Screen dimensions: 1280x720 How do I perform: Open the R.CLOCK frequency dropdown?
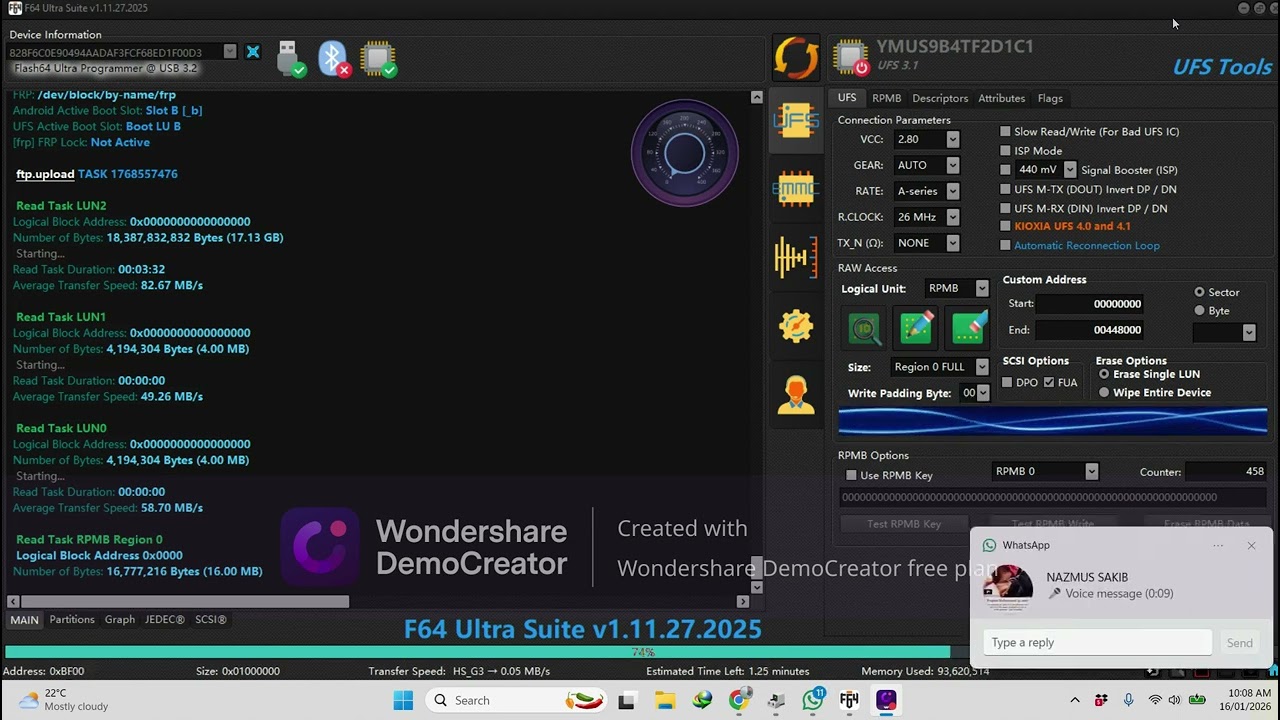coord(952,217)
